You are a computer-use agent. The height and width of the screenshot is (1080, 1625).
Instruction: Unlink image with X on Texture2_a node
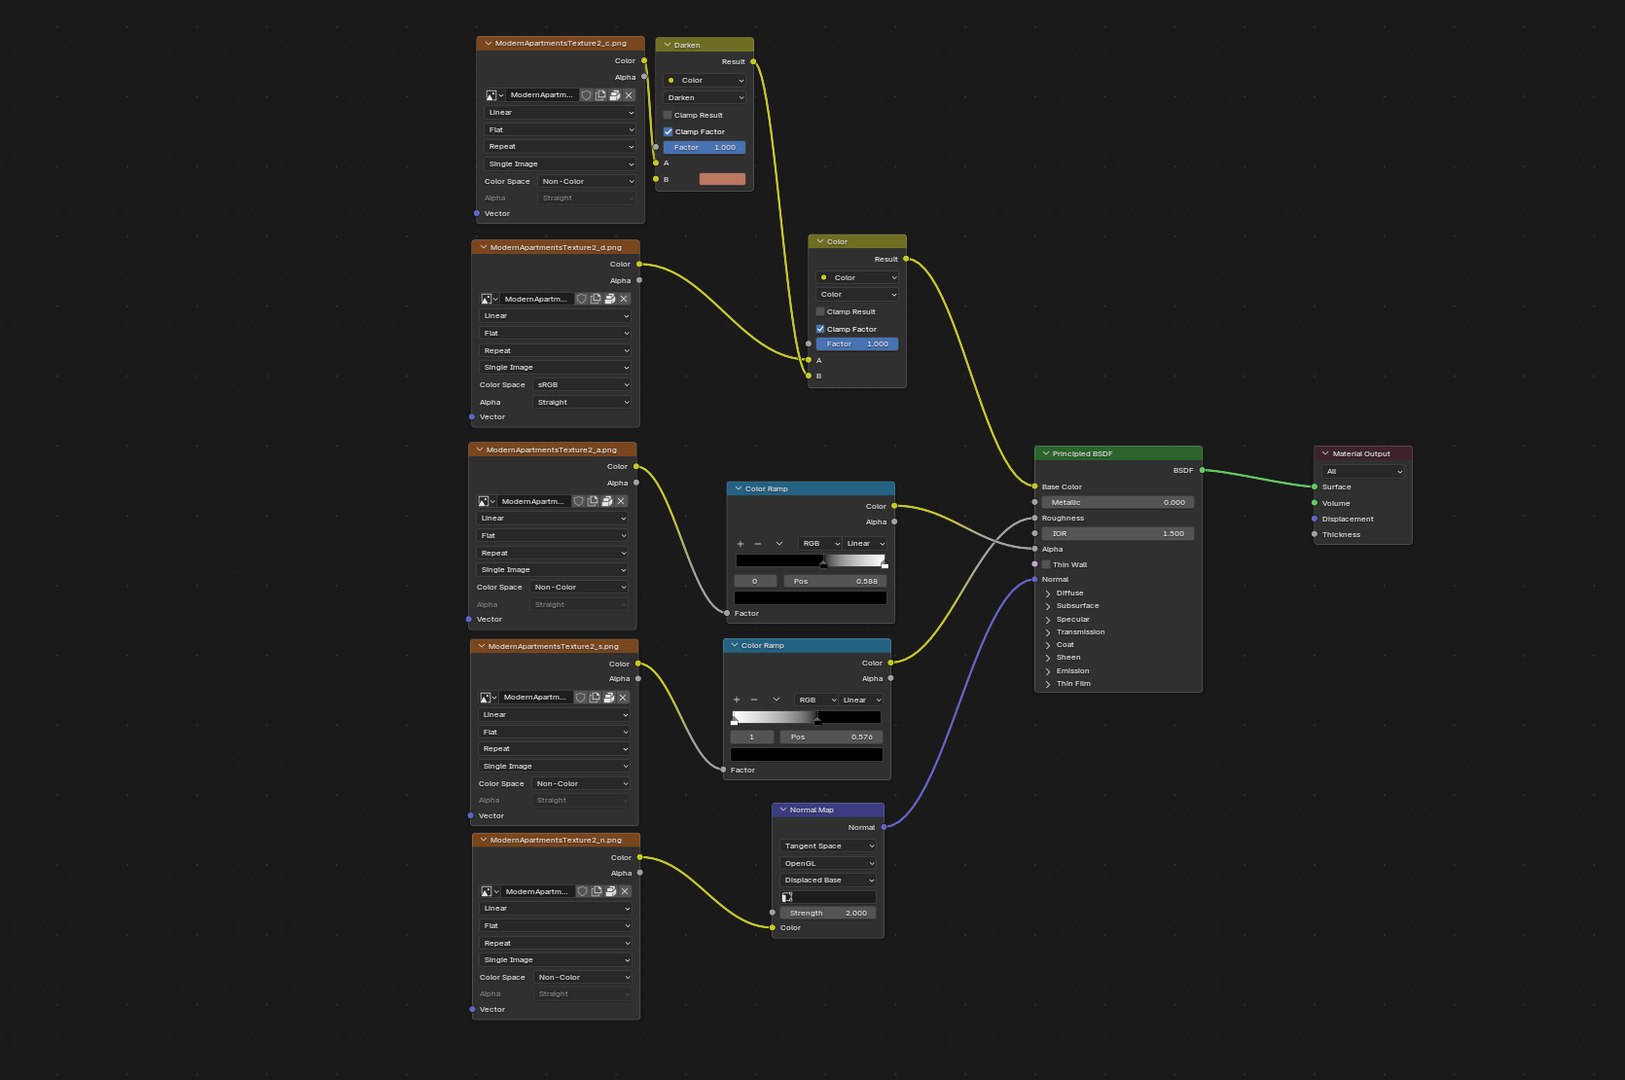pos(621,501)
